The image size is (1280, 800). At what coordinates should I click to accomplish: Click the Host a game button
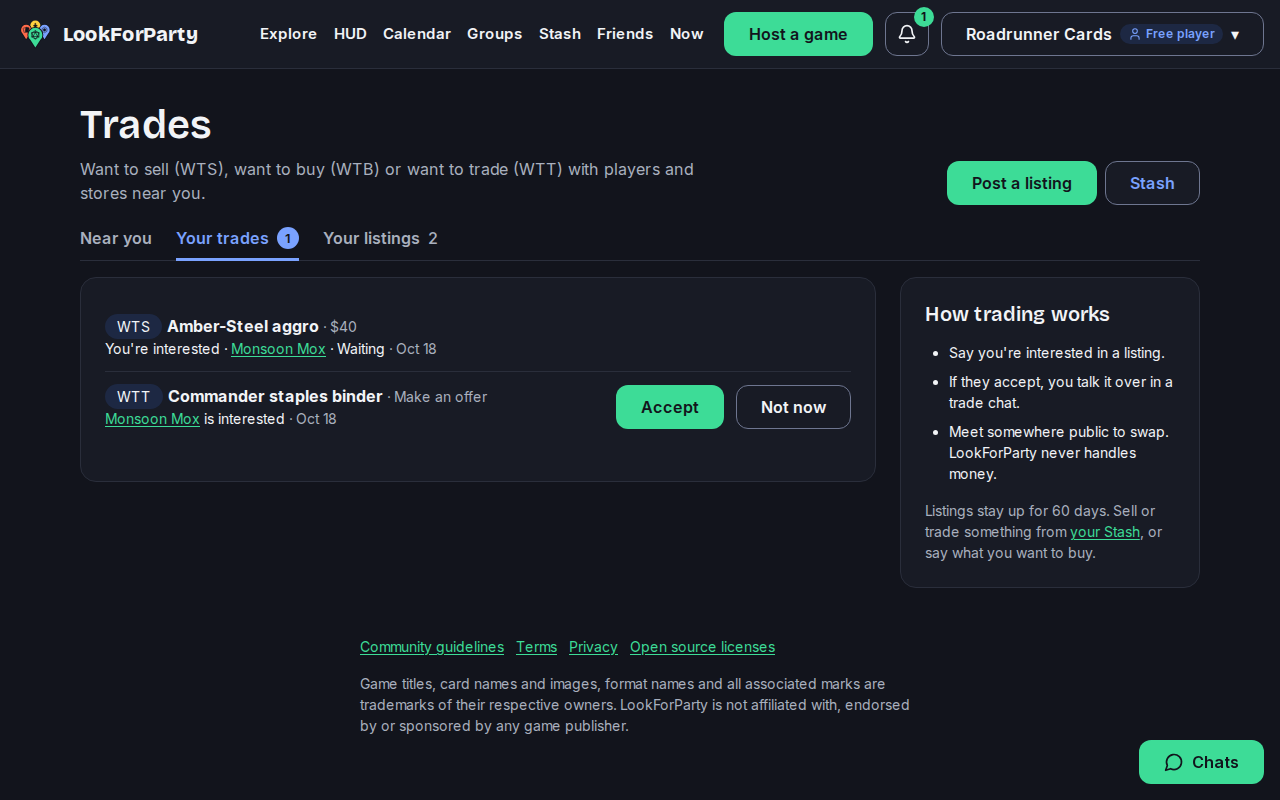coord(798,34)
